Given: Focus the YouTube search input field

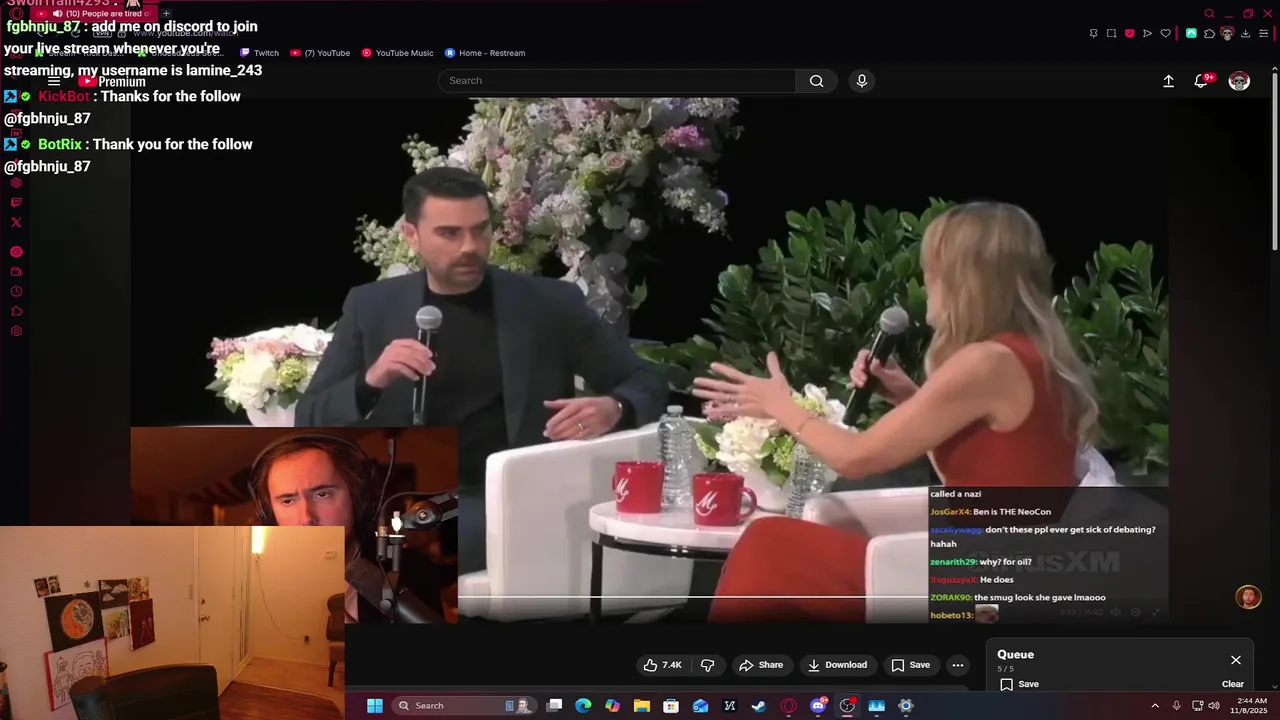Looking at the screenshot, I should coord(617,81).
